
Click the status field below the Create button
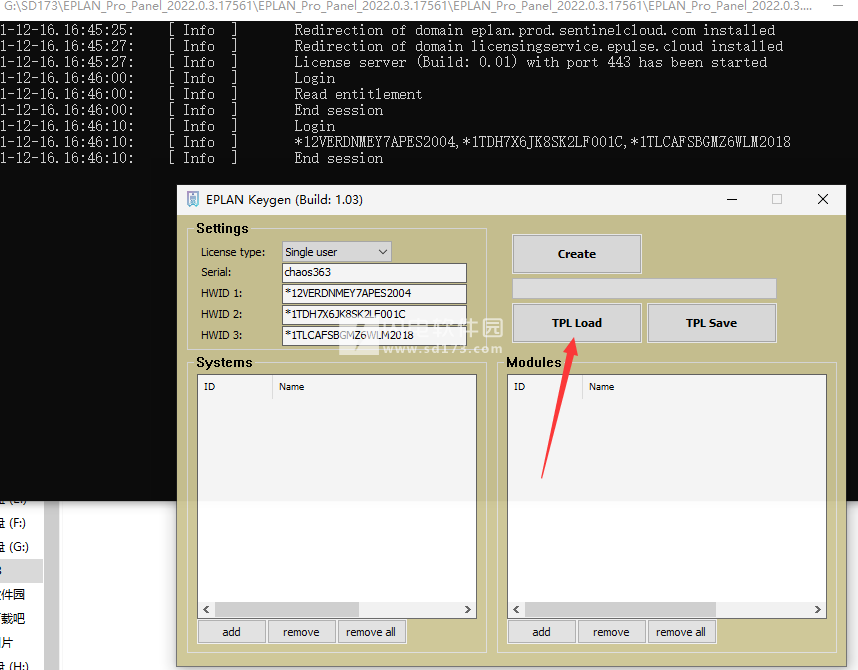(644, 288)
